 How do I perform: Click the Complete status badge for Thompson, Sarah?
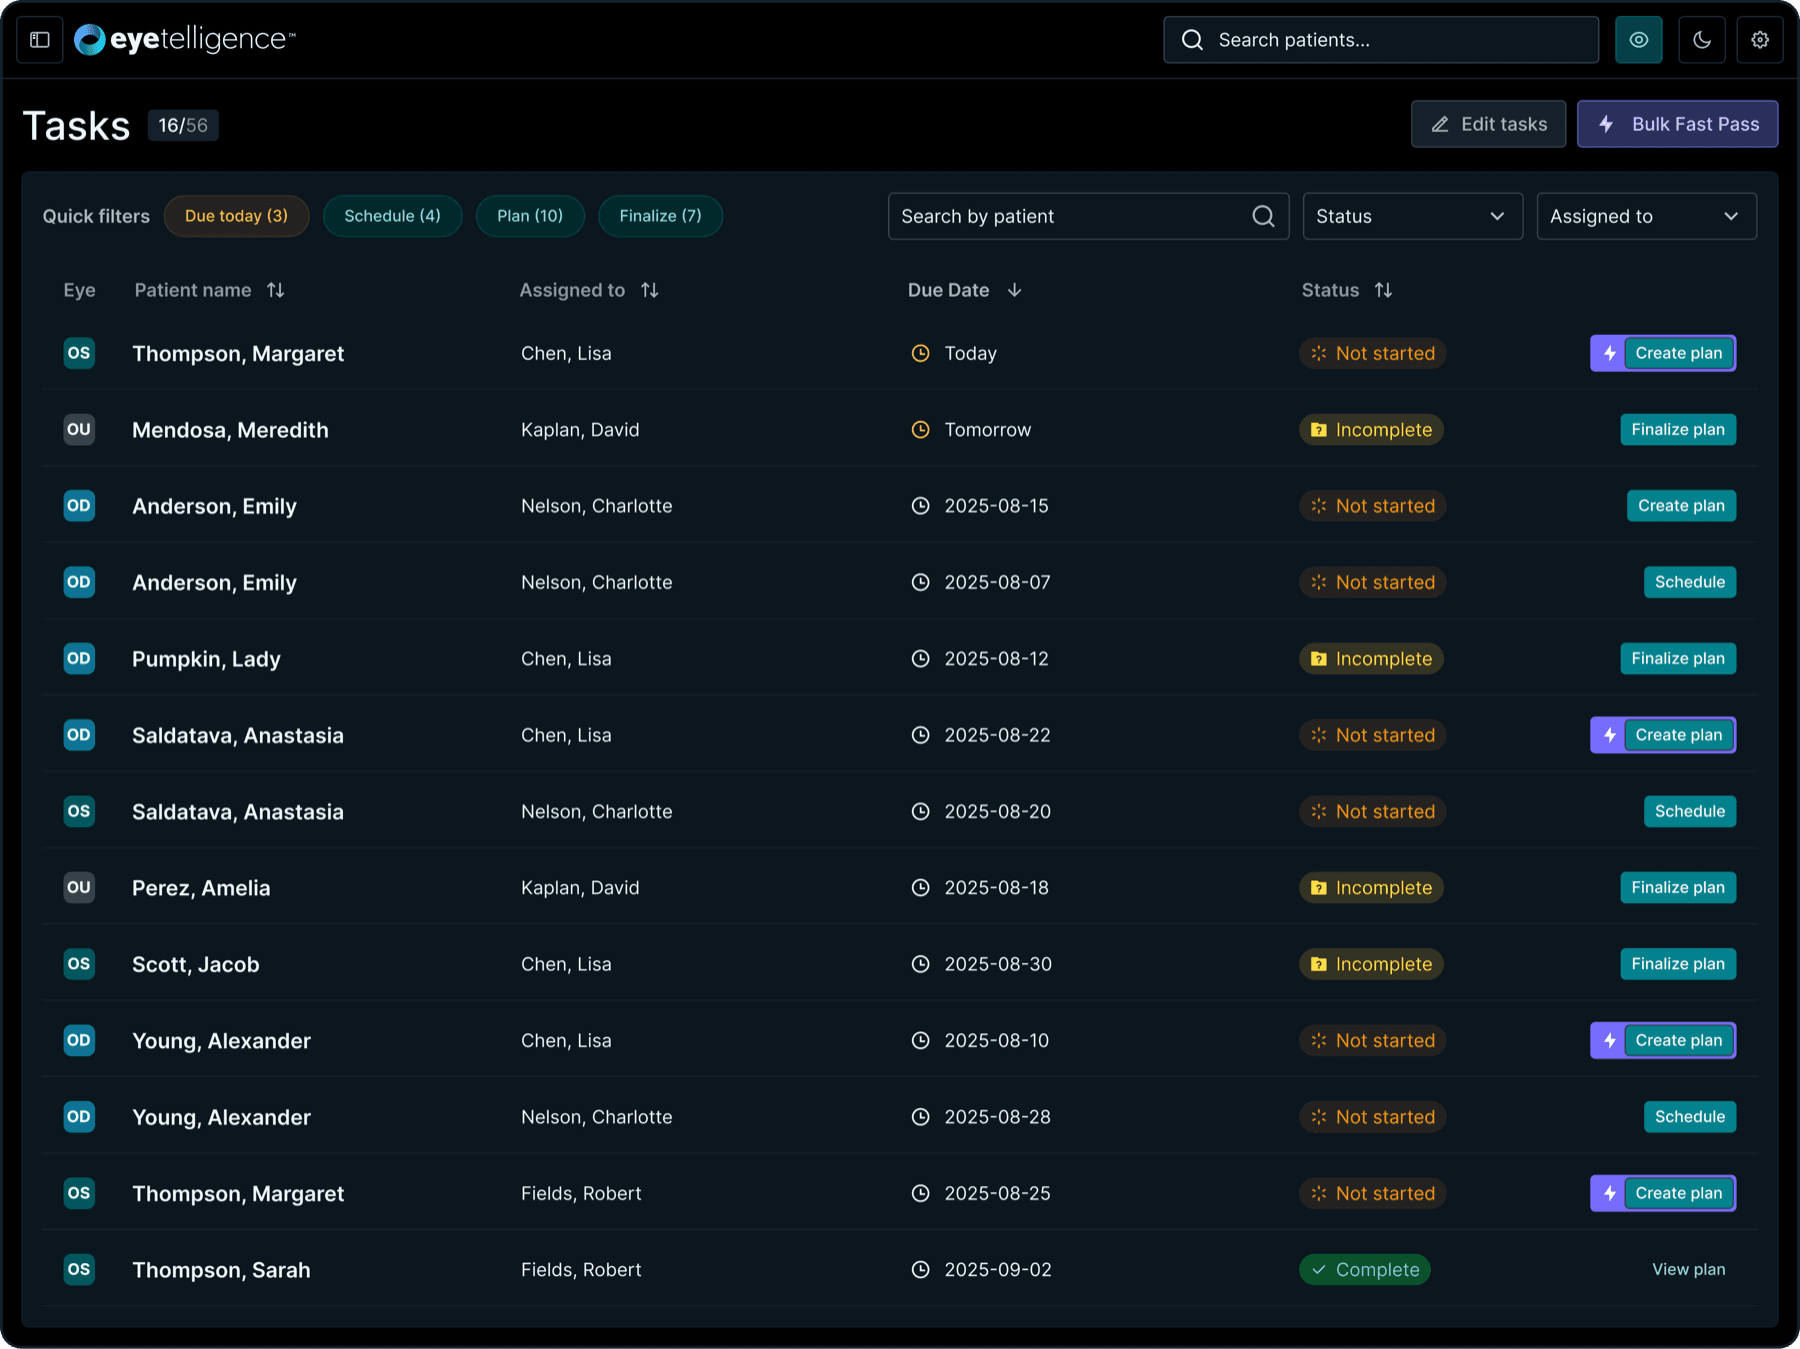pos(1365,1270)
